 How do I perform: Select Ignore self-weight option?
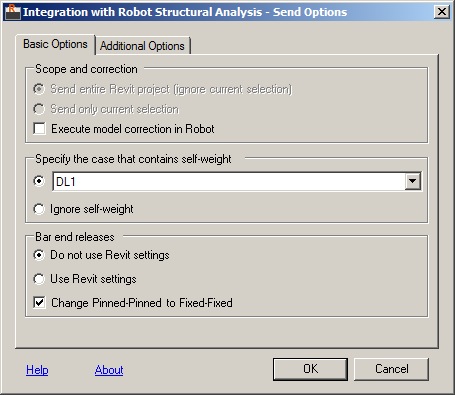39,209
